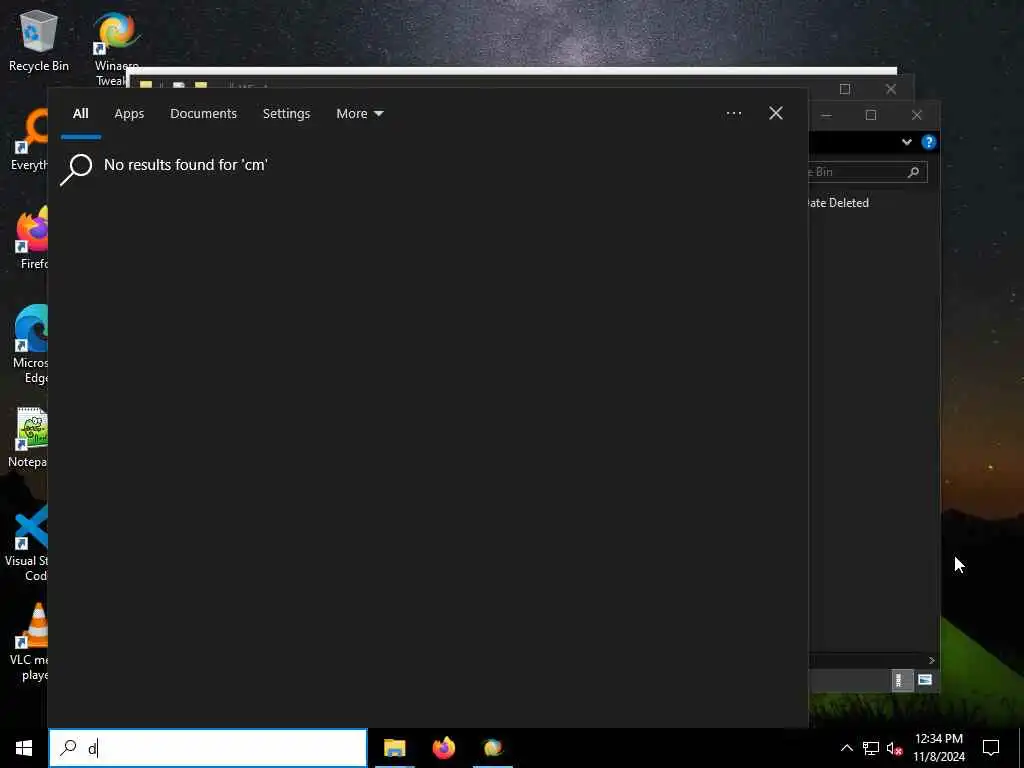Switch to large icons view in Recycle Bin
Viewport: 1024px width, 768px height.
pyautogui.click(x=925, y=680)
